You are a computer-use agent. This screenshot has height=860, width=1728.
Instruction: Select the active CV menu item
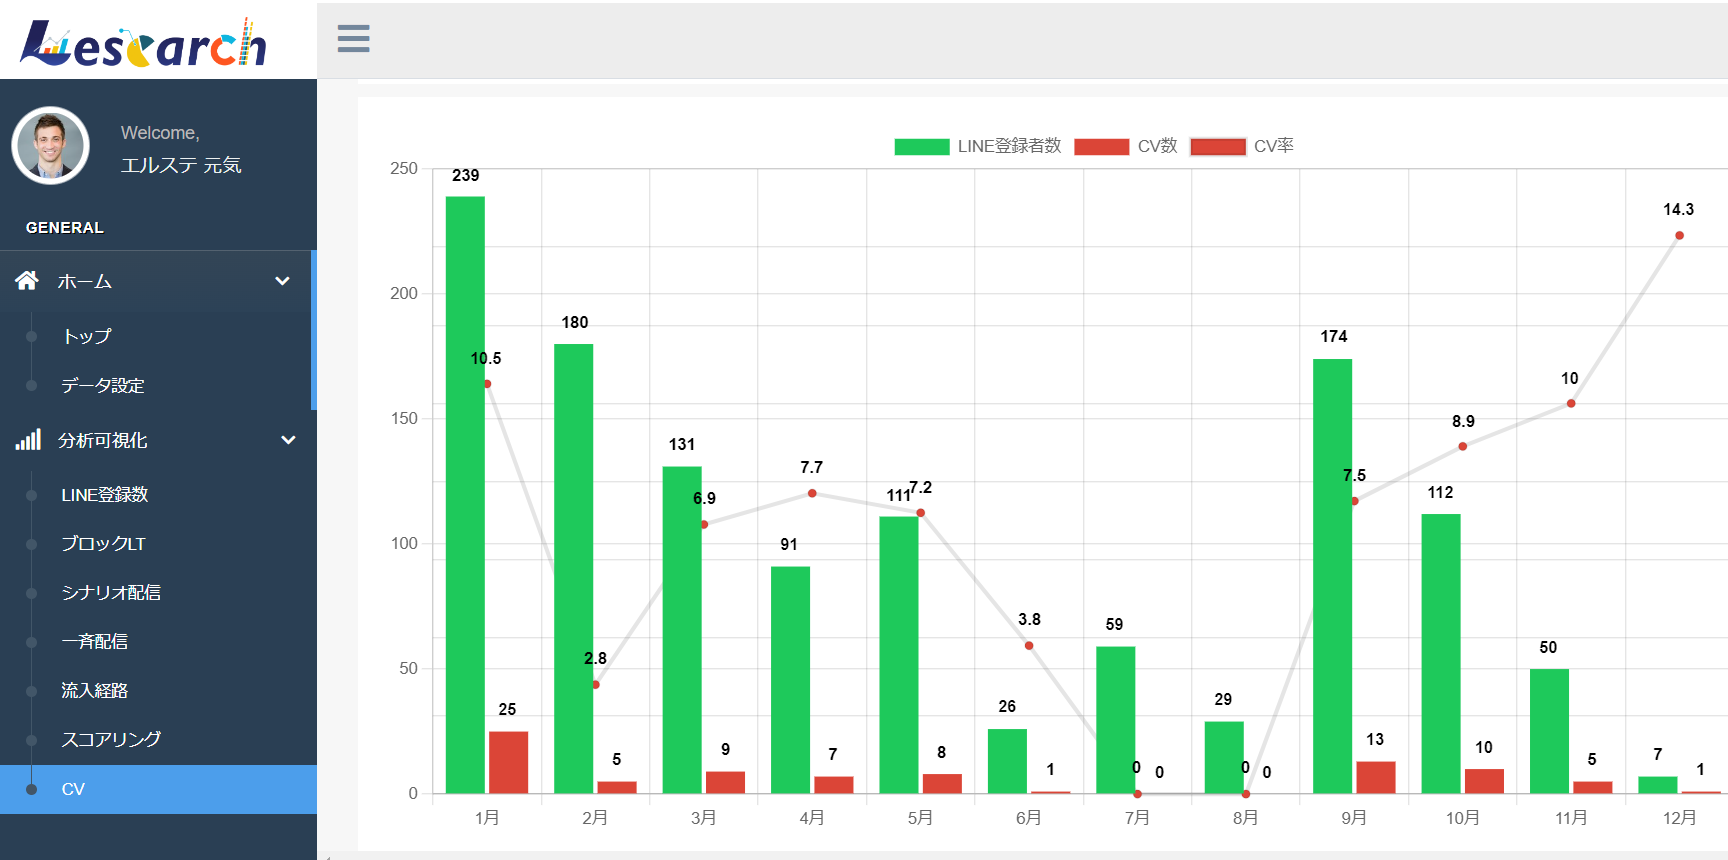tap(73, 789)
